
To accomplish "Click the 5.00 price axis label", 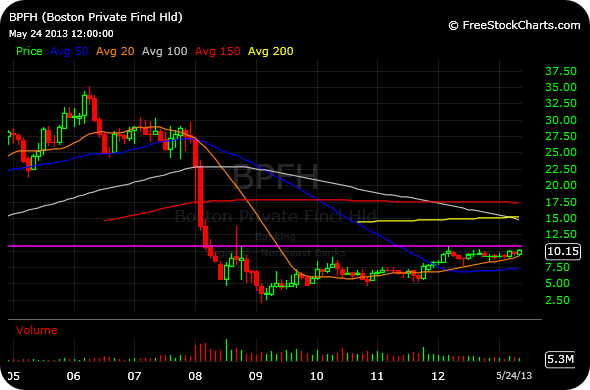I will (557, 283).
